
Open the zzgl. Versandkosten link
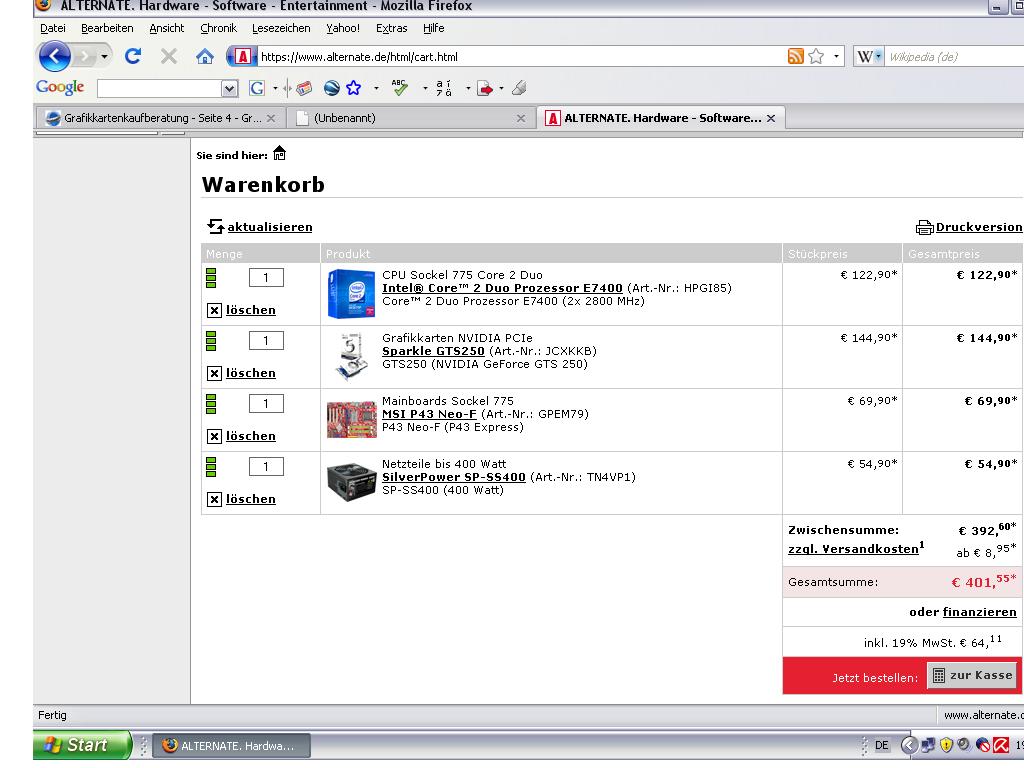click(854, 549)
